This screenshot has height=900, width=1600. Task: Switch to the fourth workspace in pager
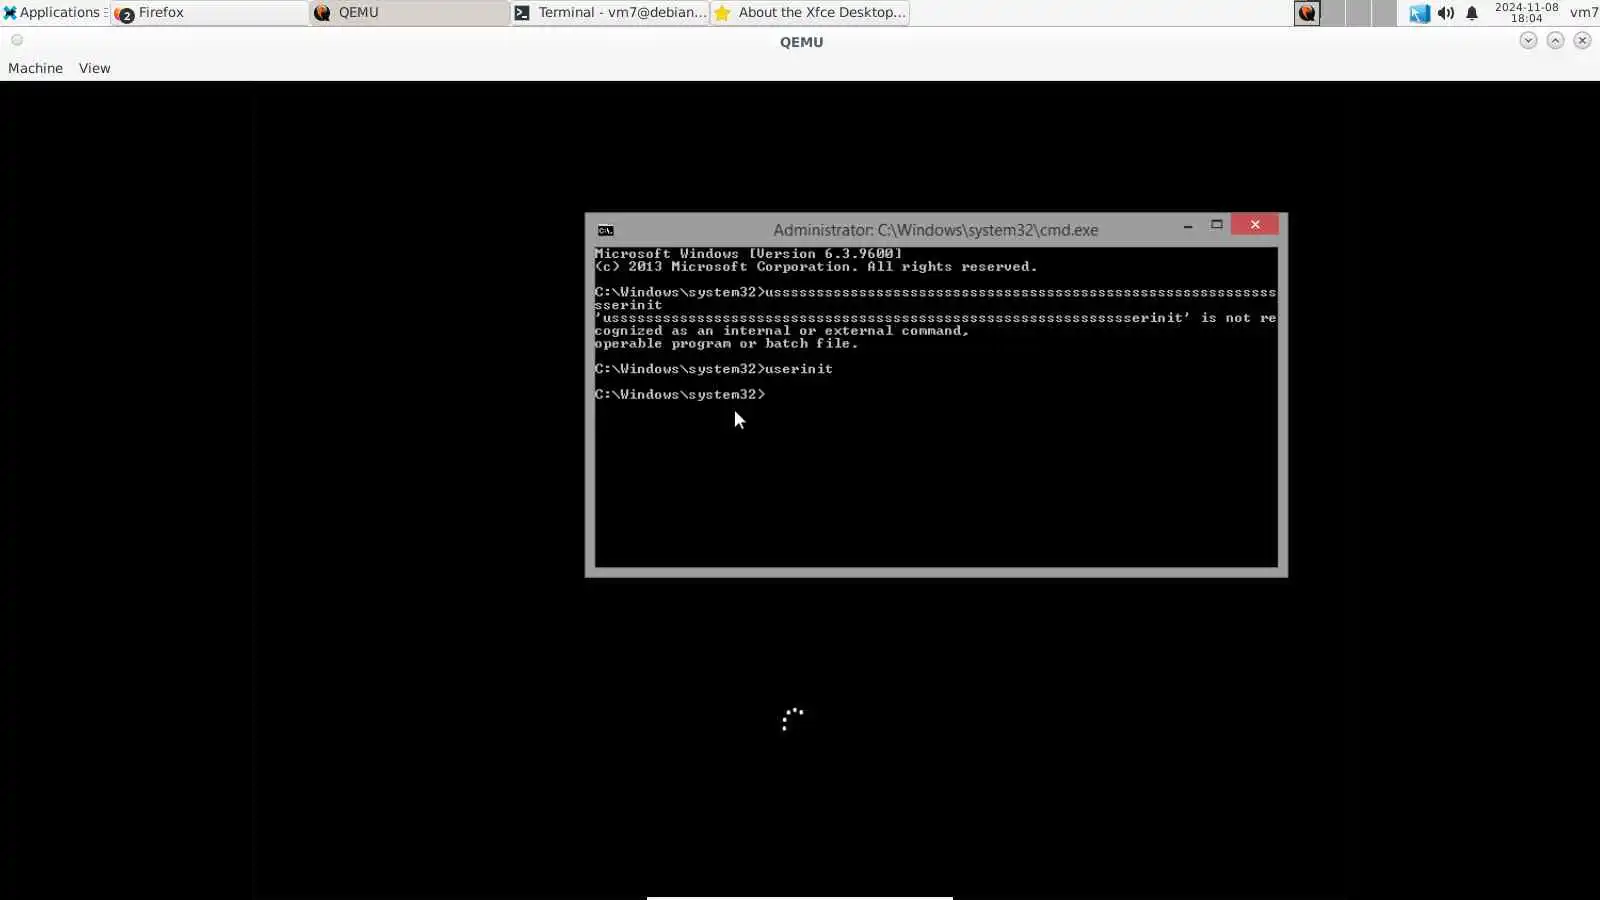point(1384,13)
